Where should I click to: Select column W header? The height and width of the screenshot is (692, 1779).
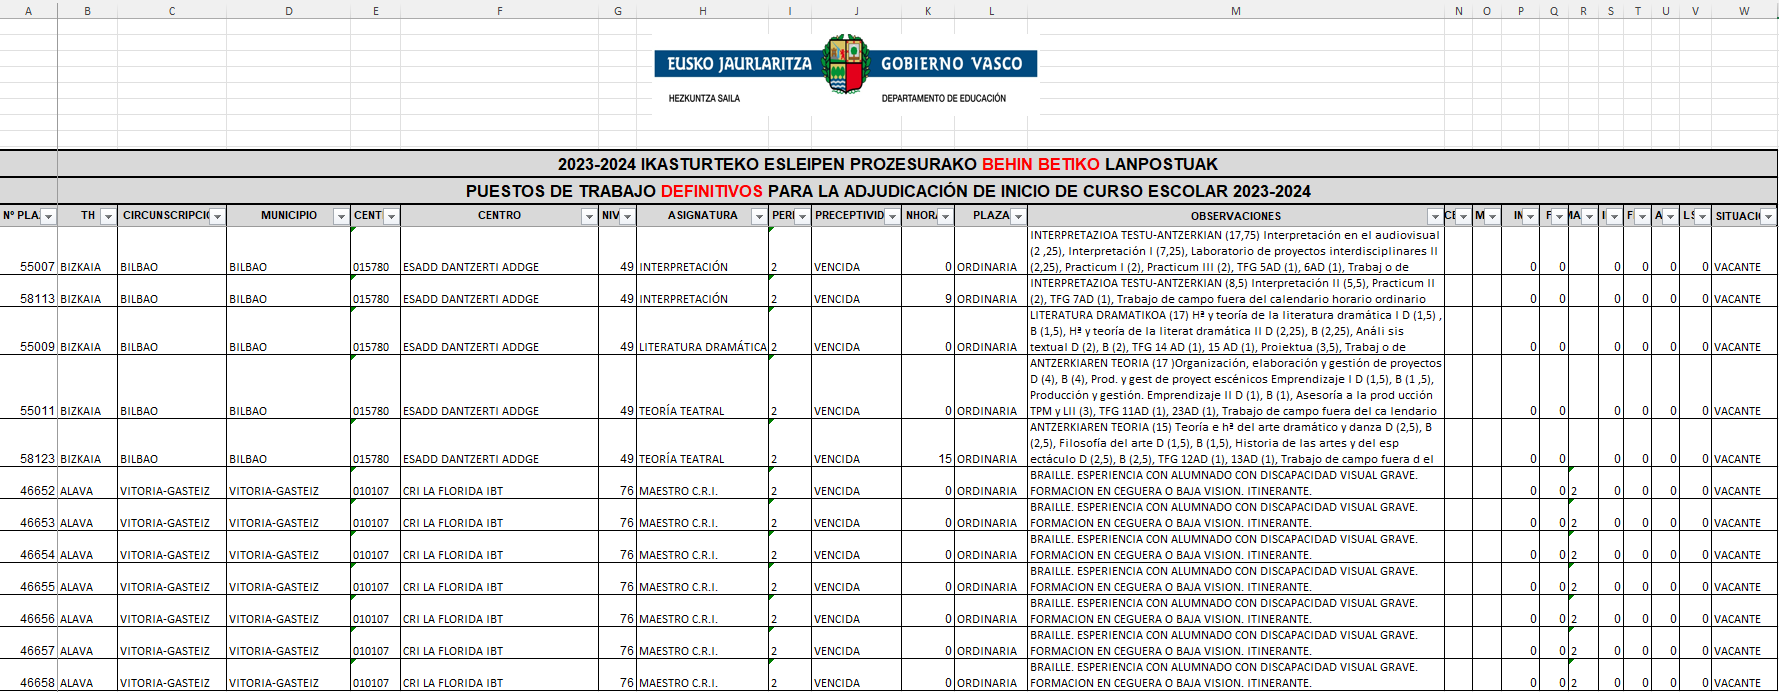pos(1744,11)
